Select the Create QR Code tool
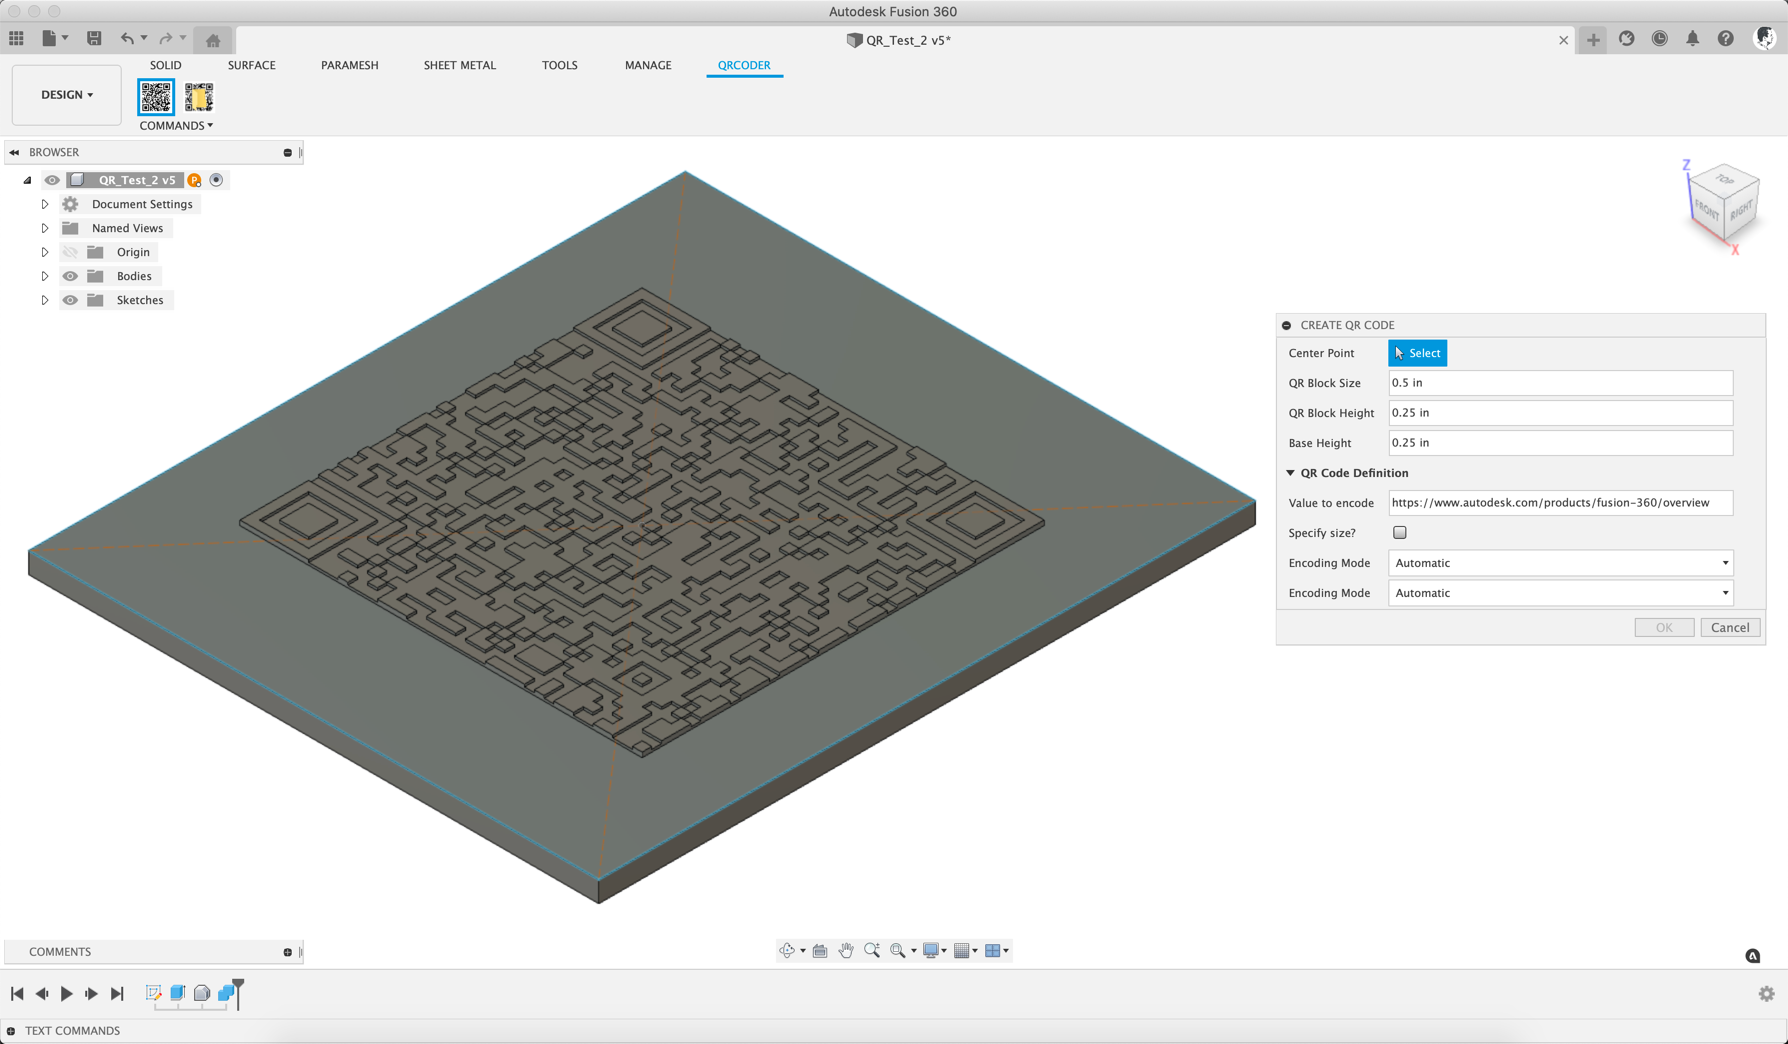 156,96
